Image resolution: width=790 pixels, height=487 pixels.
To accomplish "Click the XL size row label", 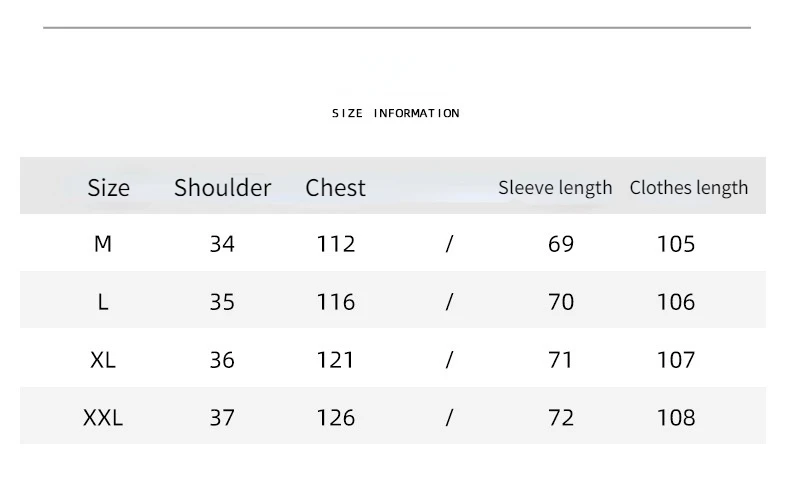I will (x=103, y=360).
